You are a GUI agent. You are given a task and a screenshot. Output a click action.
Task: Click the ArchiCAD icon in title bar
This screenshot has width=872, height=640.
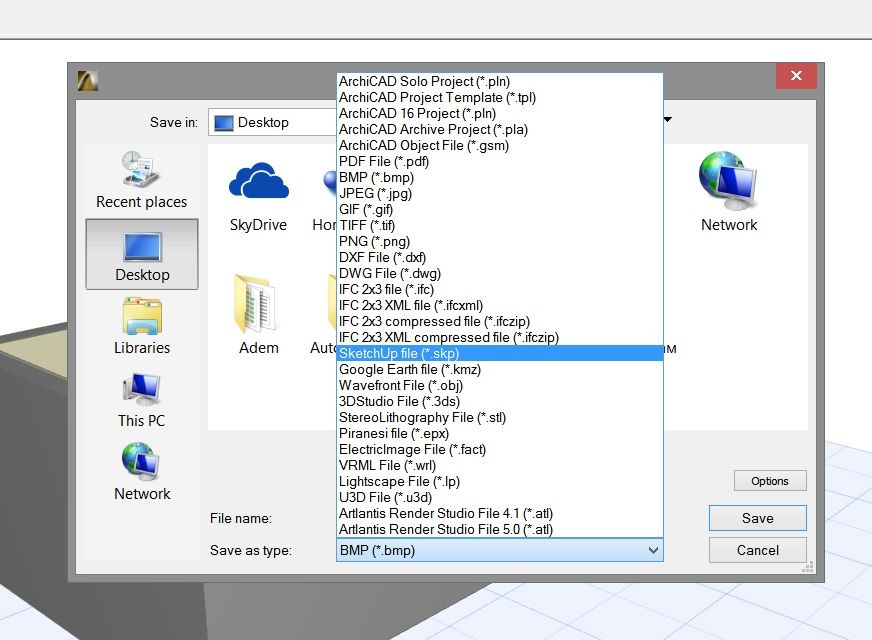coord(88,81)
